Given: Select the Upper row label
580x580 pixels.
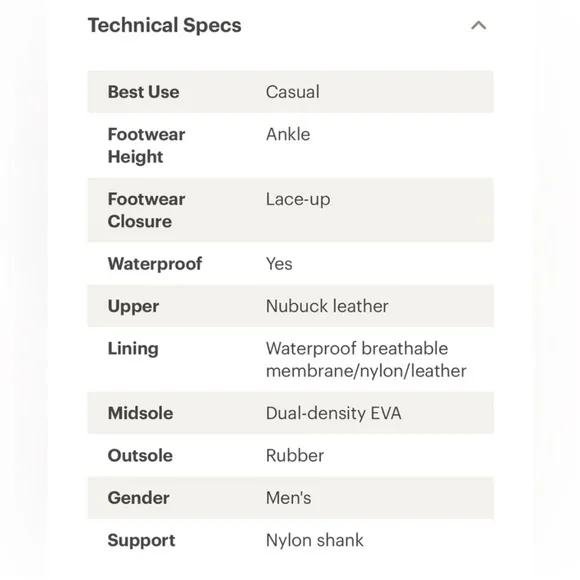Looking at the screenshot, I should (x=134, y=306).
